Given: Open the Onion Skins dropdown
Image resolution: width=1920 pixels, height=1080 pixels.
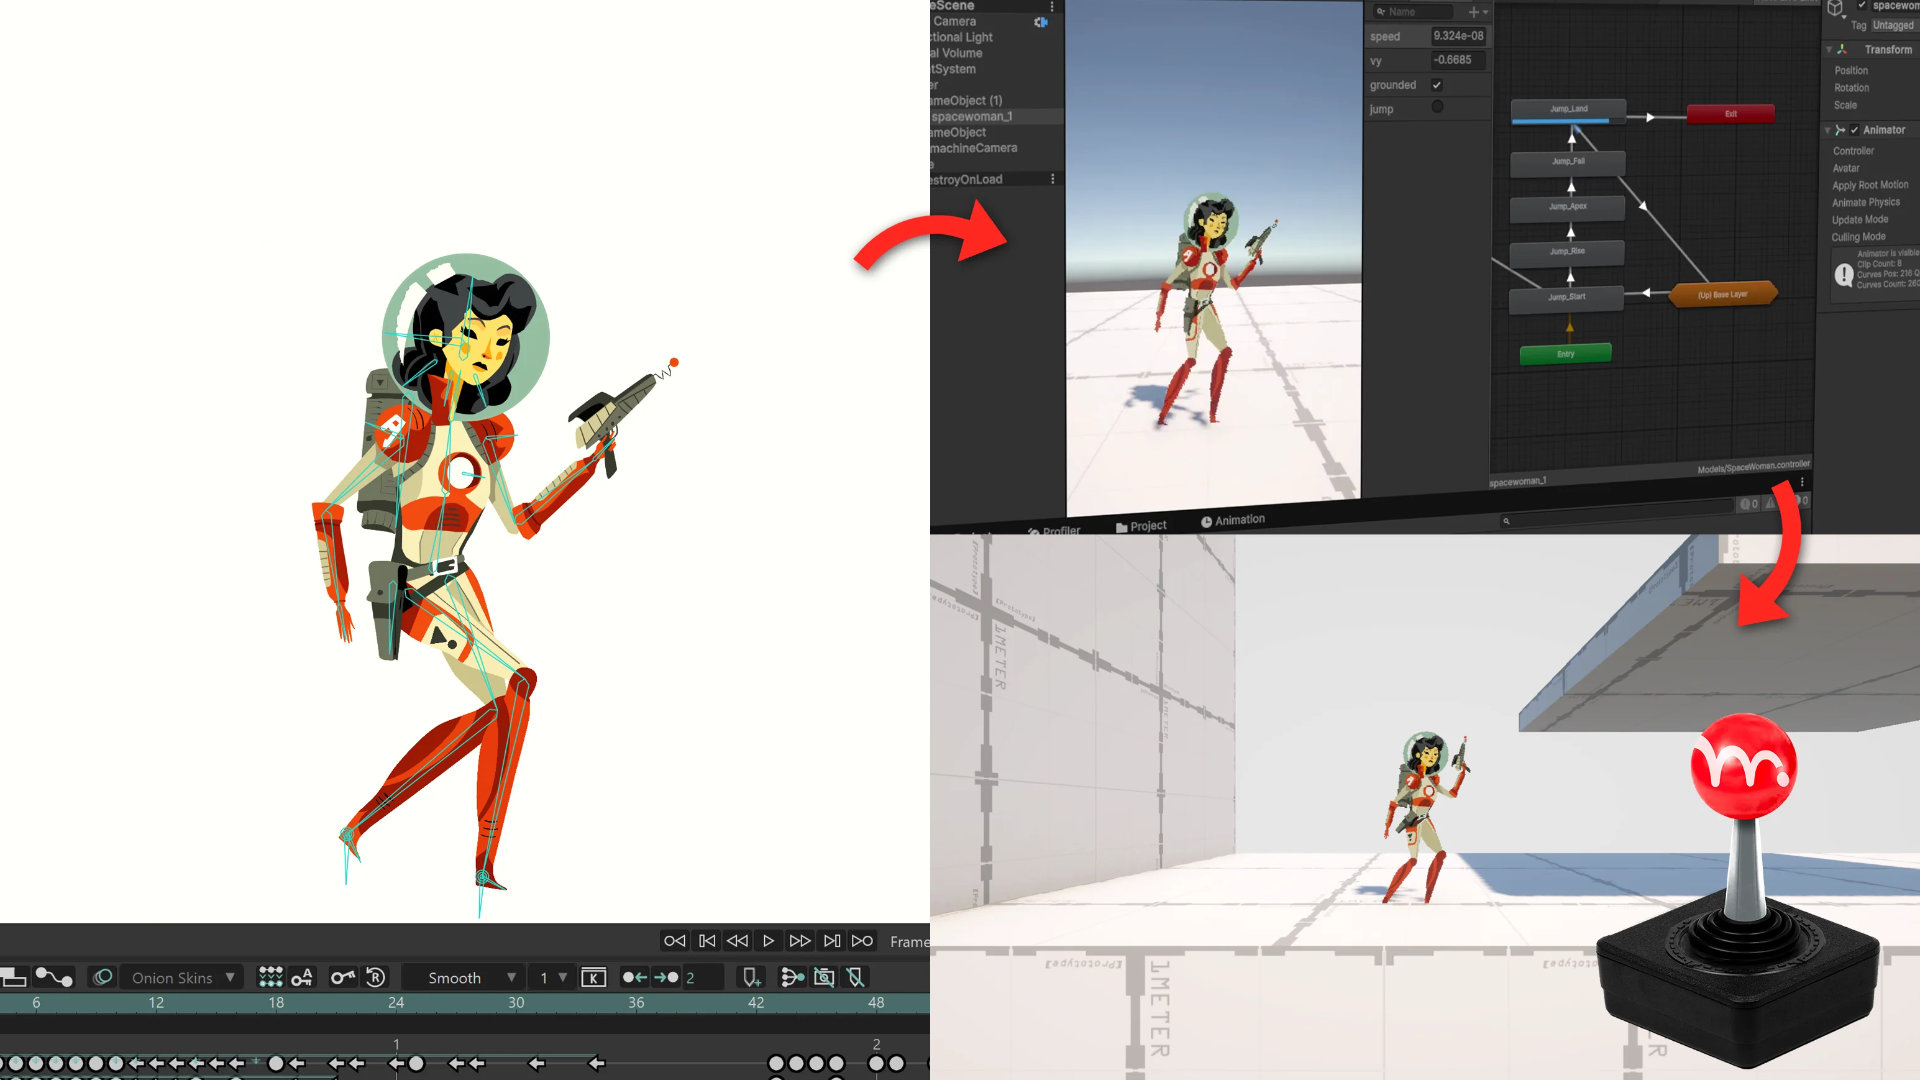Looking at the screenshot, I should click(182, 978).
